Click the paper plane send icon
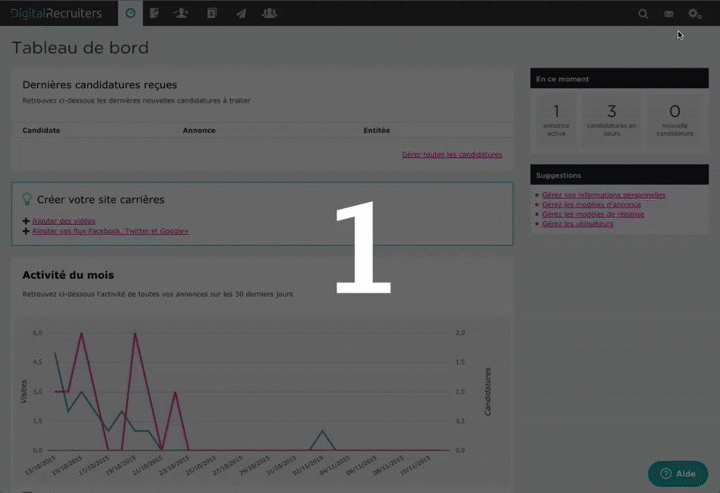Screen dimensions: 720x493 point(241,13)
